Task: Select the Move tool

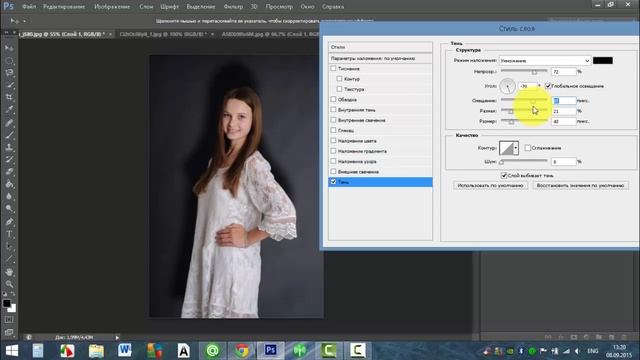Action: point(9,48)
